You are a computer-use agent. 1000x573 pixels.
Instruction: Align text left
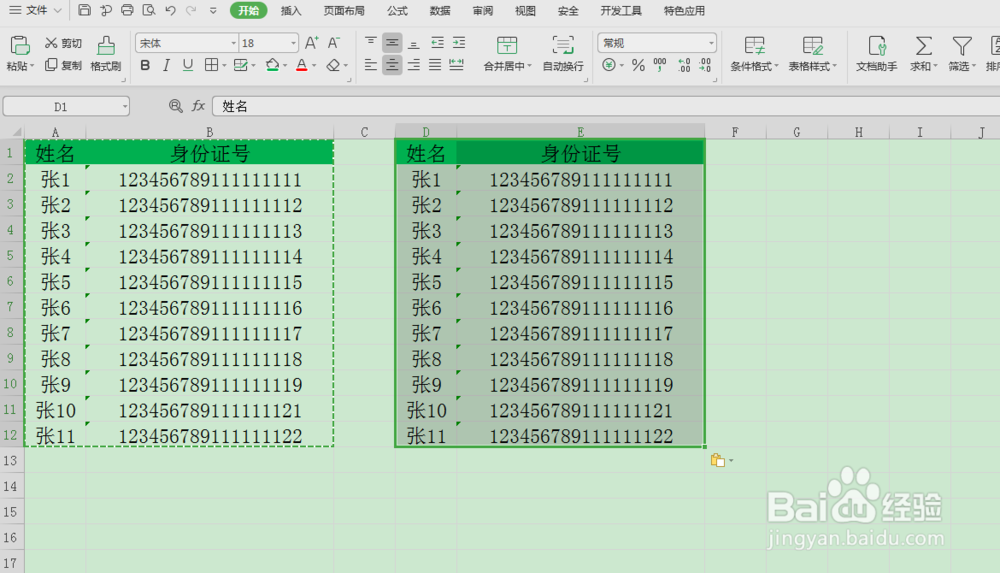point(371,65)
